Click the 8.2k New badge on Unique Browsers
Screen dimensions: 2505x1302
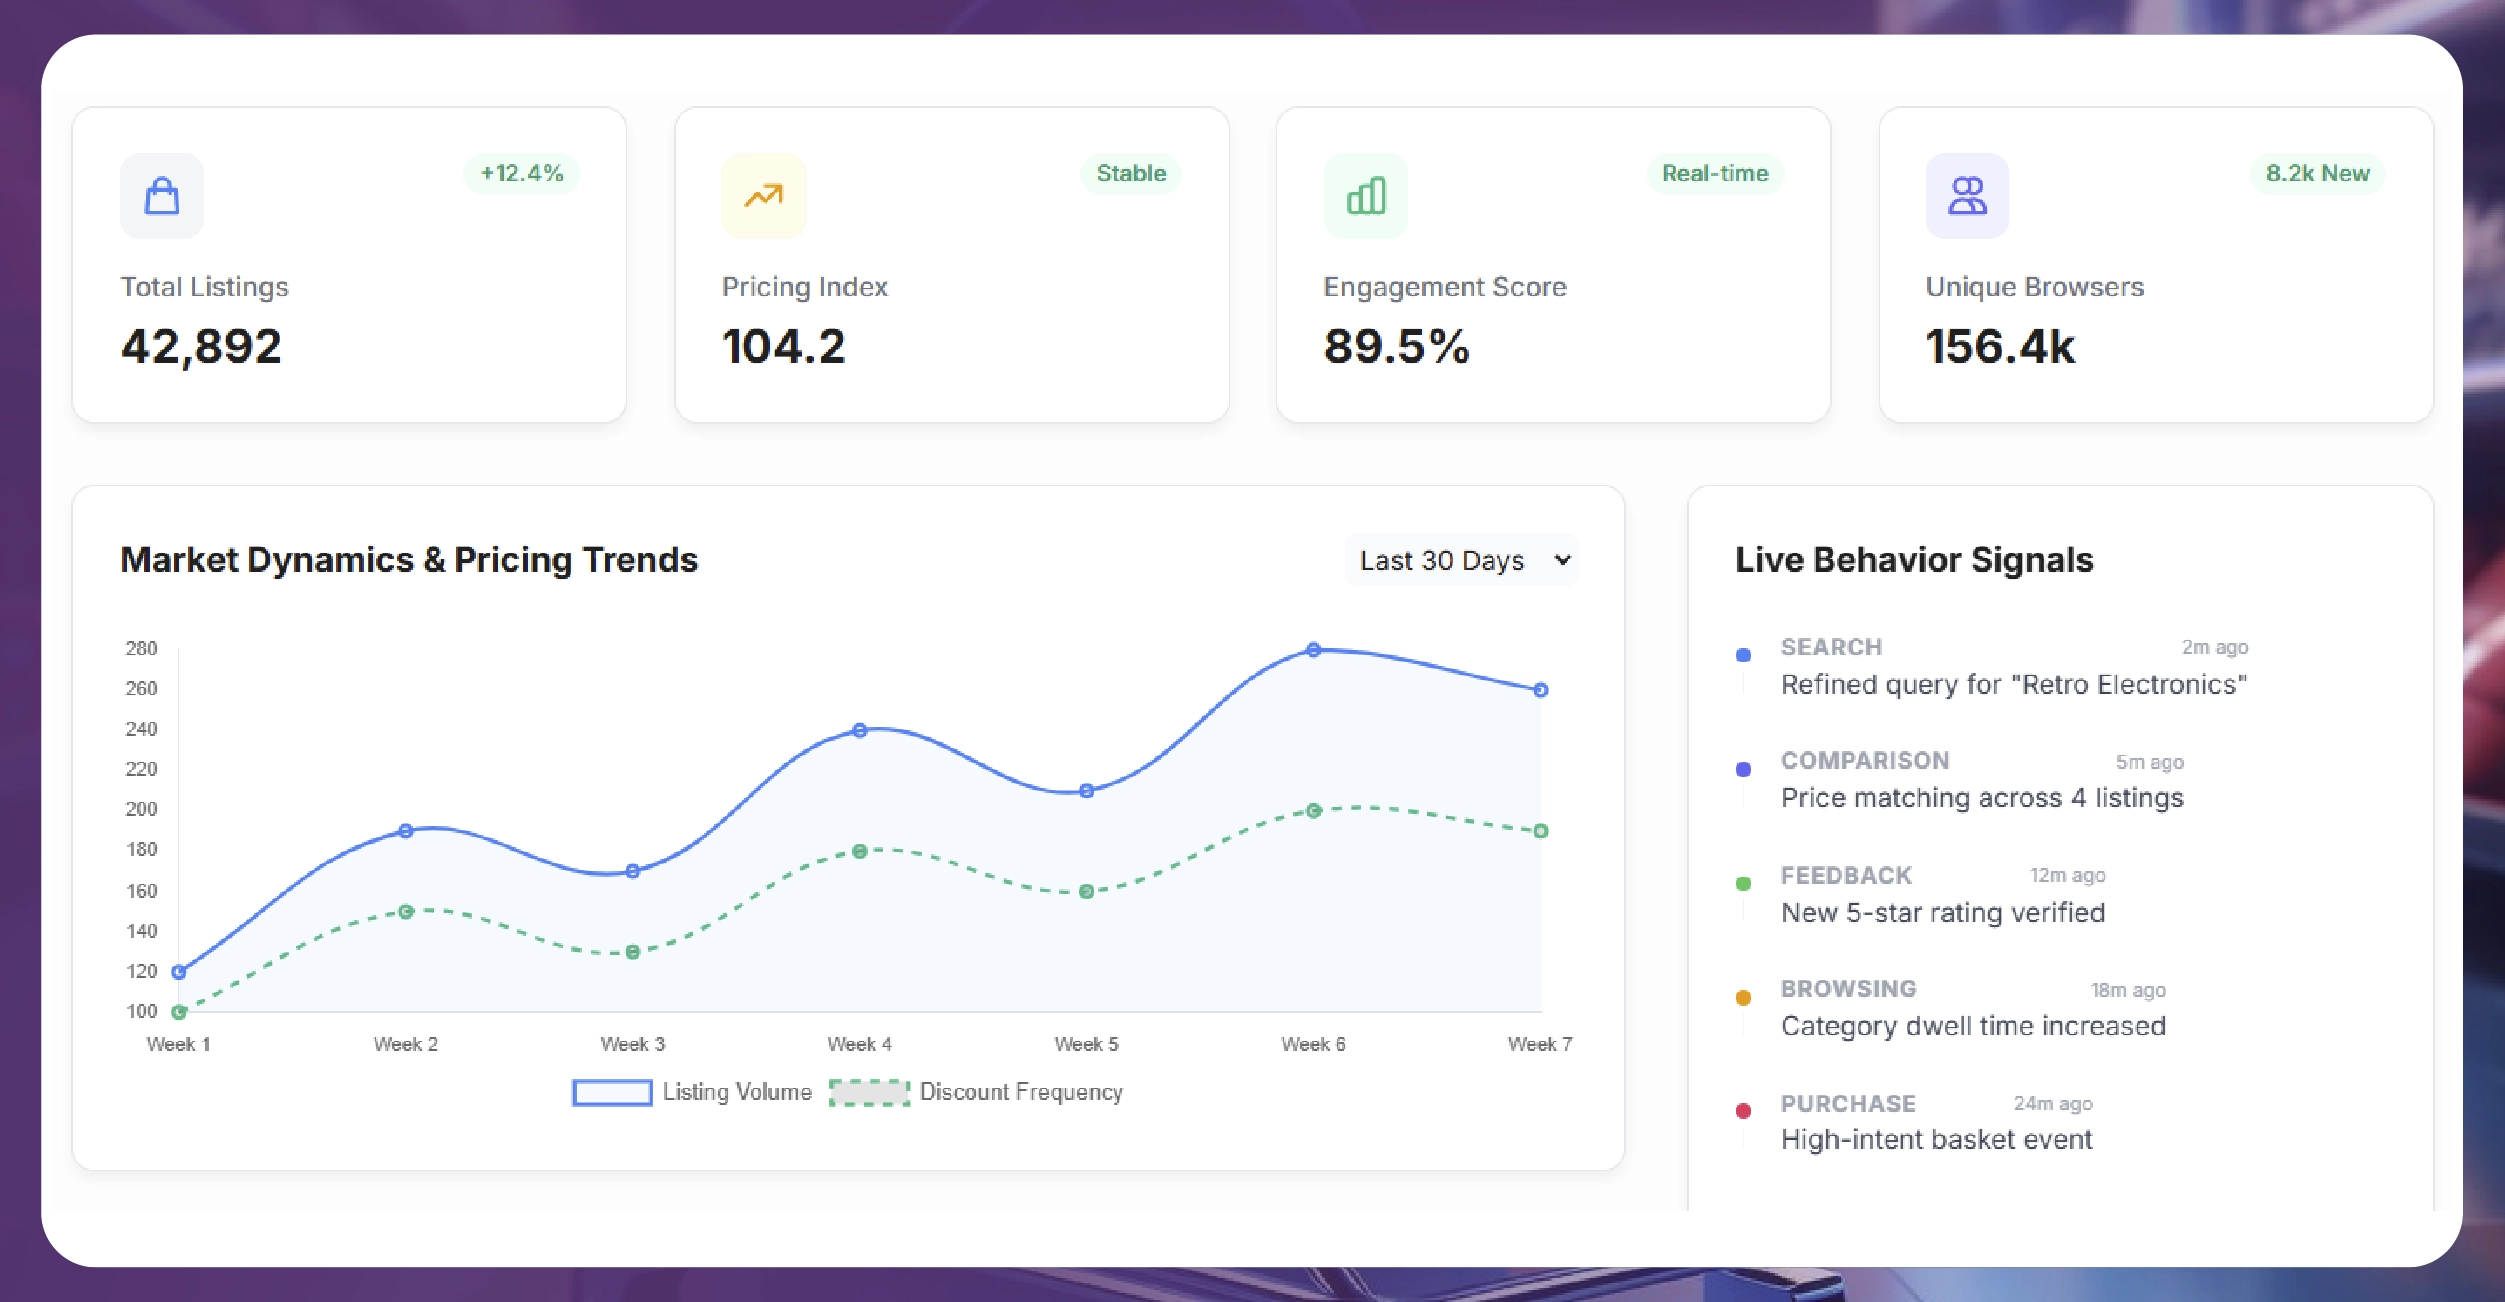(x=2317, y=173)
